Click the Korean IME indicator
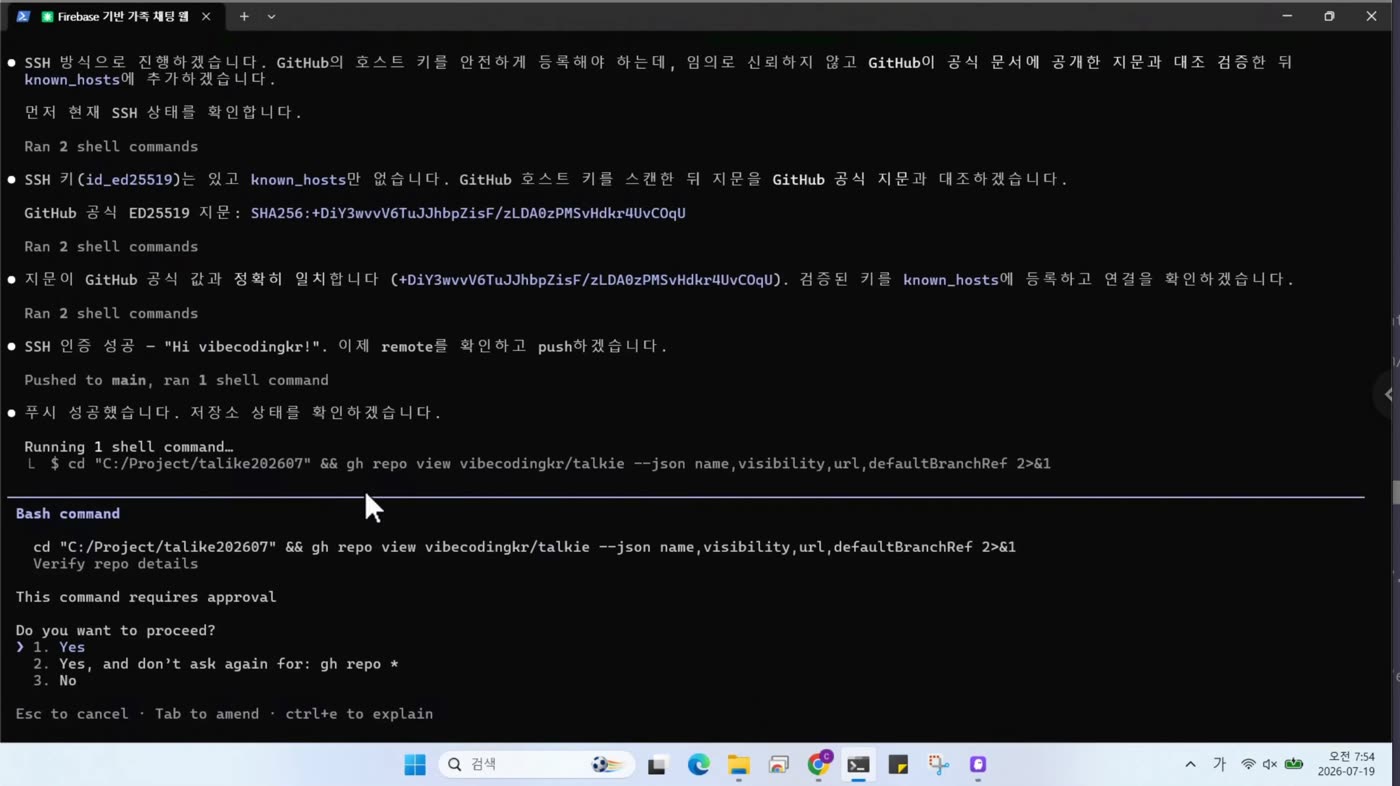This screenshot has width=1400, height=786. (1219, 765)
